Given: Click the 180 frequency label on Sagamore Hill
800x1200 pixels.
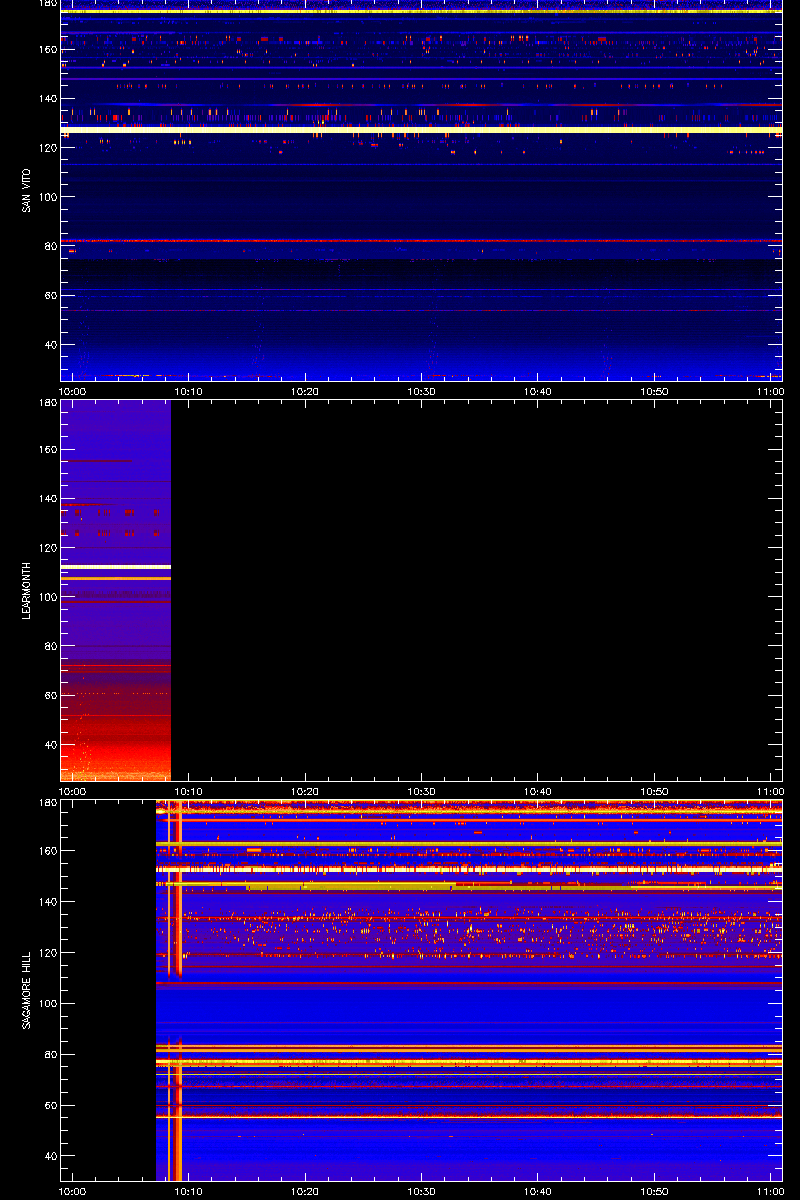Looking at the screenshot, I should click(47, 803).
